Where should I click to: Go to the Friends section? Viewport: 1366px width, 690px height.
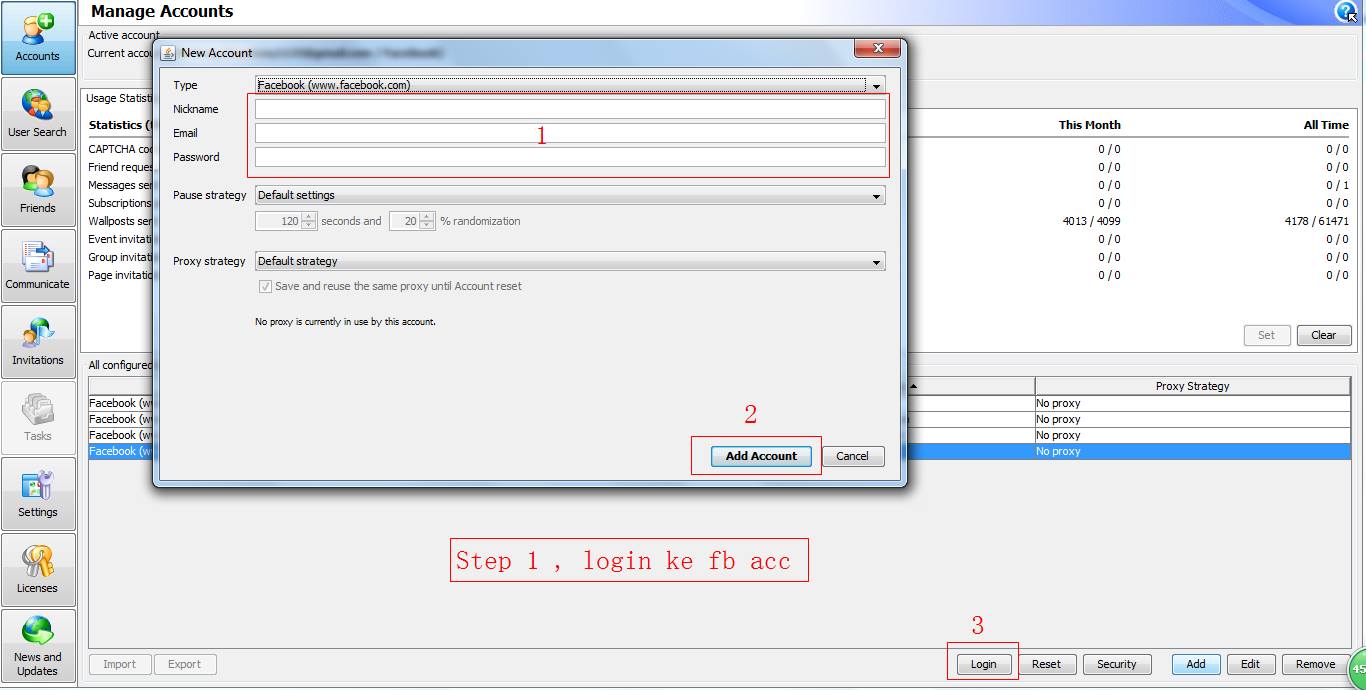click(x=38, y=190)
